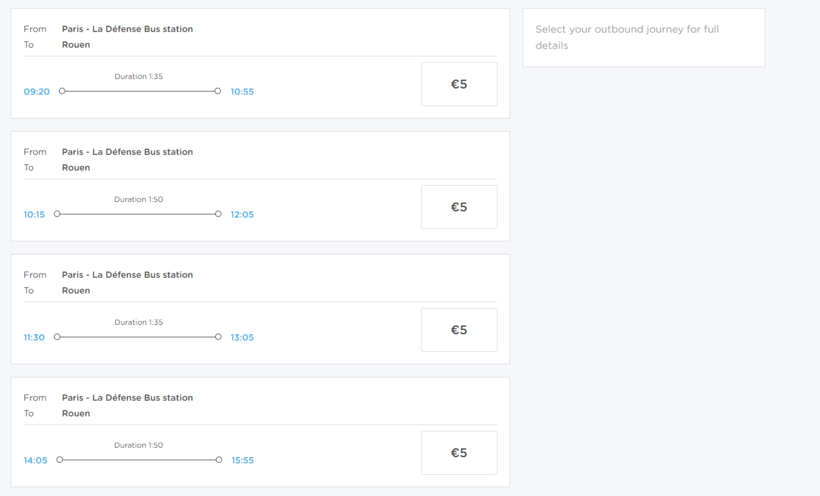Pick the €5 ticket departing at 11:30
The image size is (820, 496).
(x=459, y=330)
